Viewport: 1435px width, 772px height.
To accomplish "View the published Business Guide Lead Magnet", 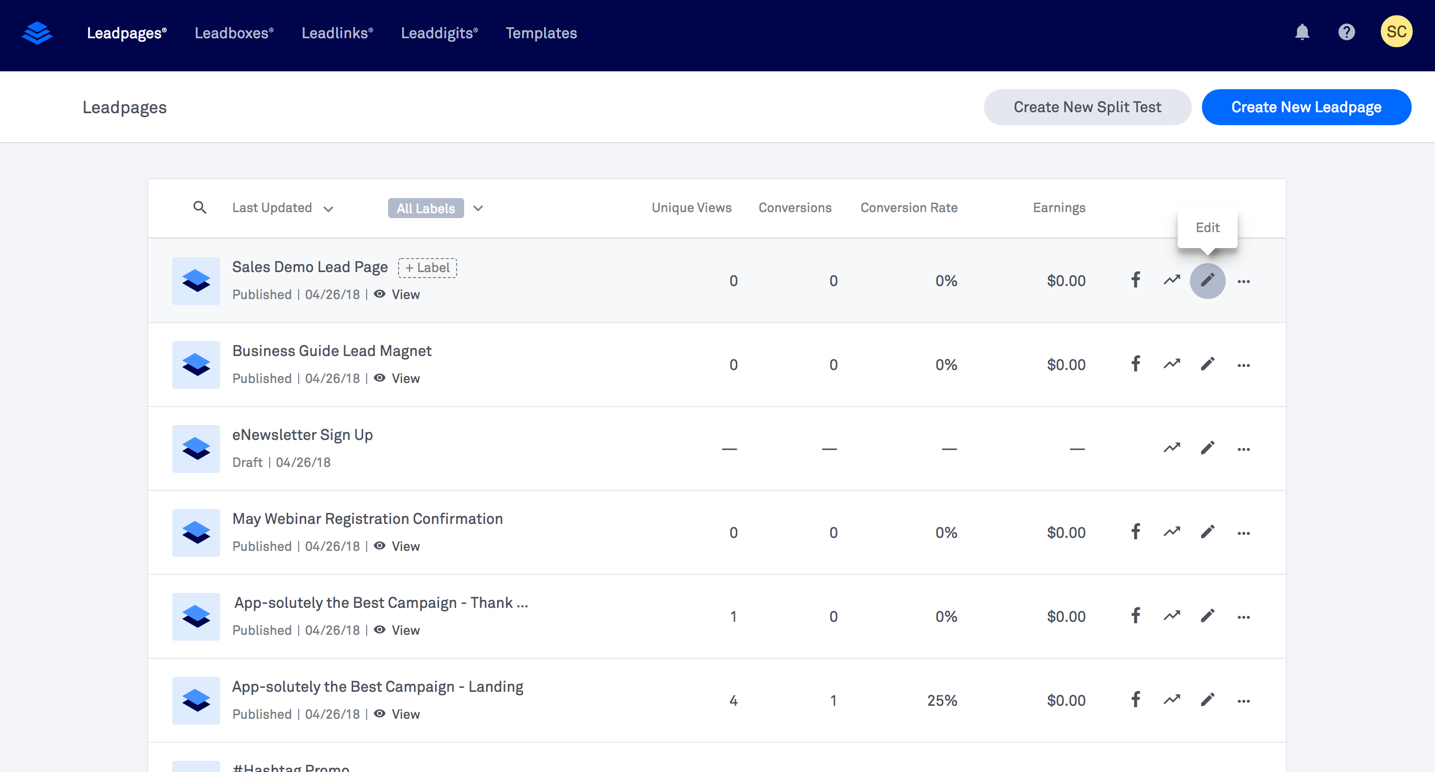I will [397, 379].
